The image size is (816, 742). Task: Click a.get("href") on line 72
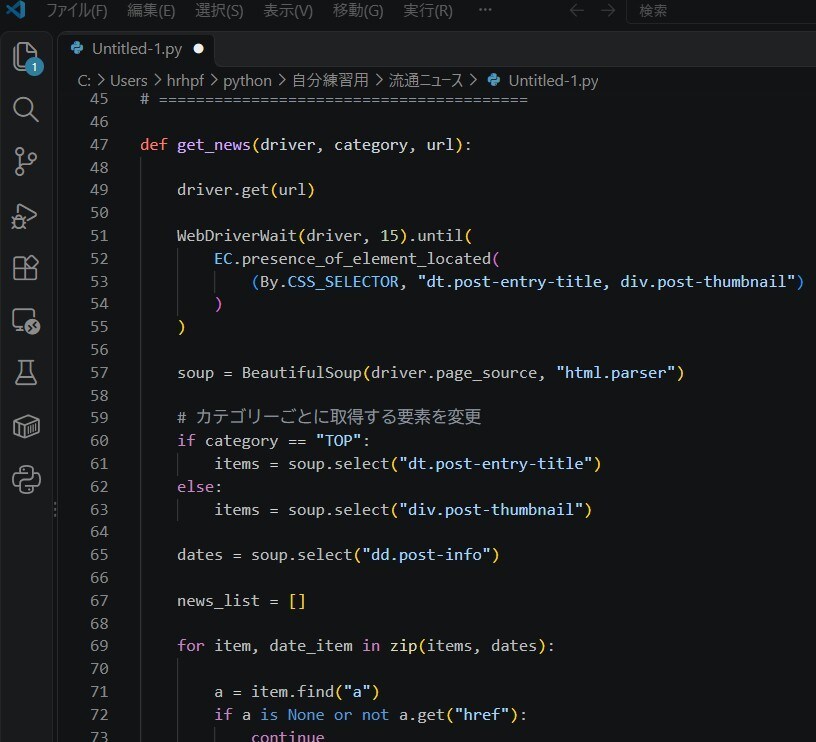458,714
